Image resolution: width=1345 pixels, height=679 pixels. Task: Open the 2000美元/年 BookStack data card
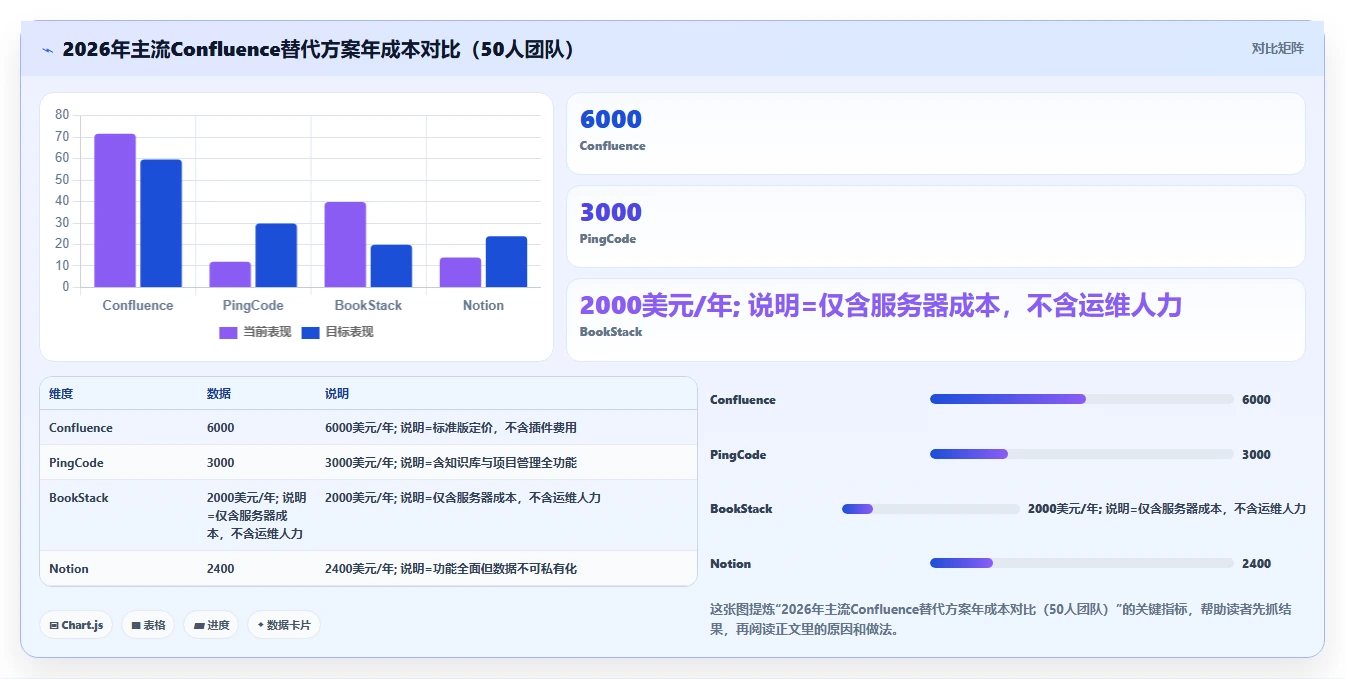[x=935, y=319]
